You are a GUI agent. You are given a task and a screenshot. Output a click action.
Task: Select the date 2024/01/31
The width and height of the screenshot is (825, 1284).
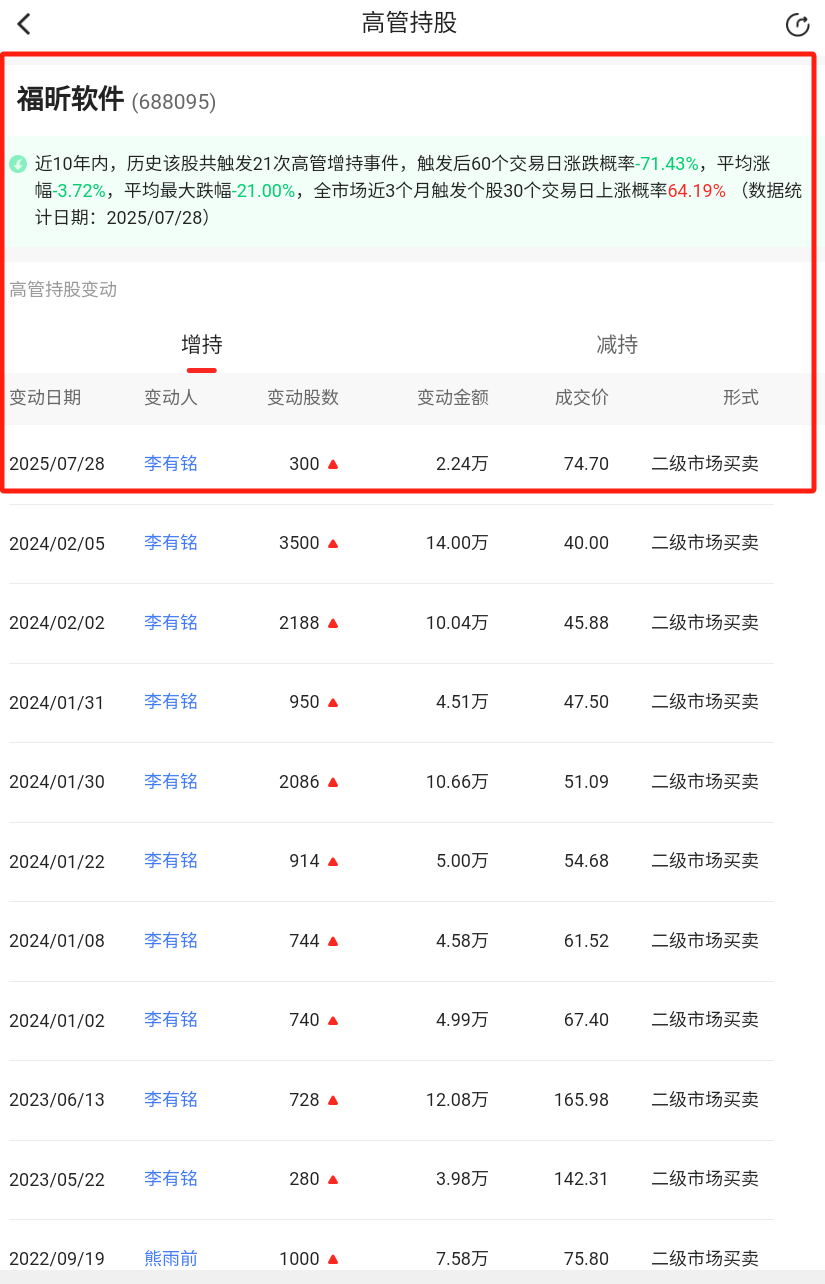pyautogui.click(x=57, y=702)
